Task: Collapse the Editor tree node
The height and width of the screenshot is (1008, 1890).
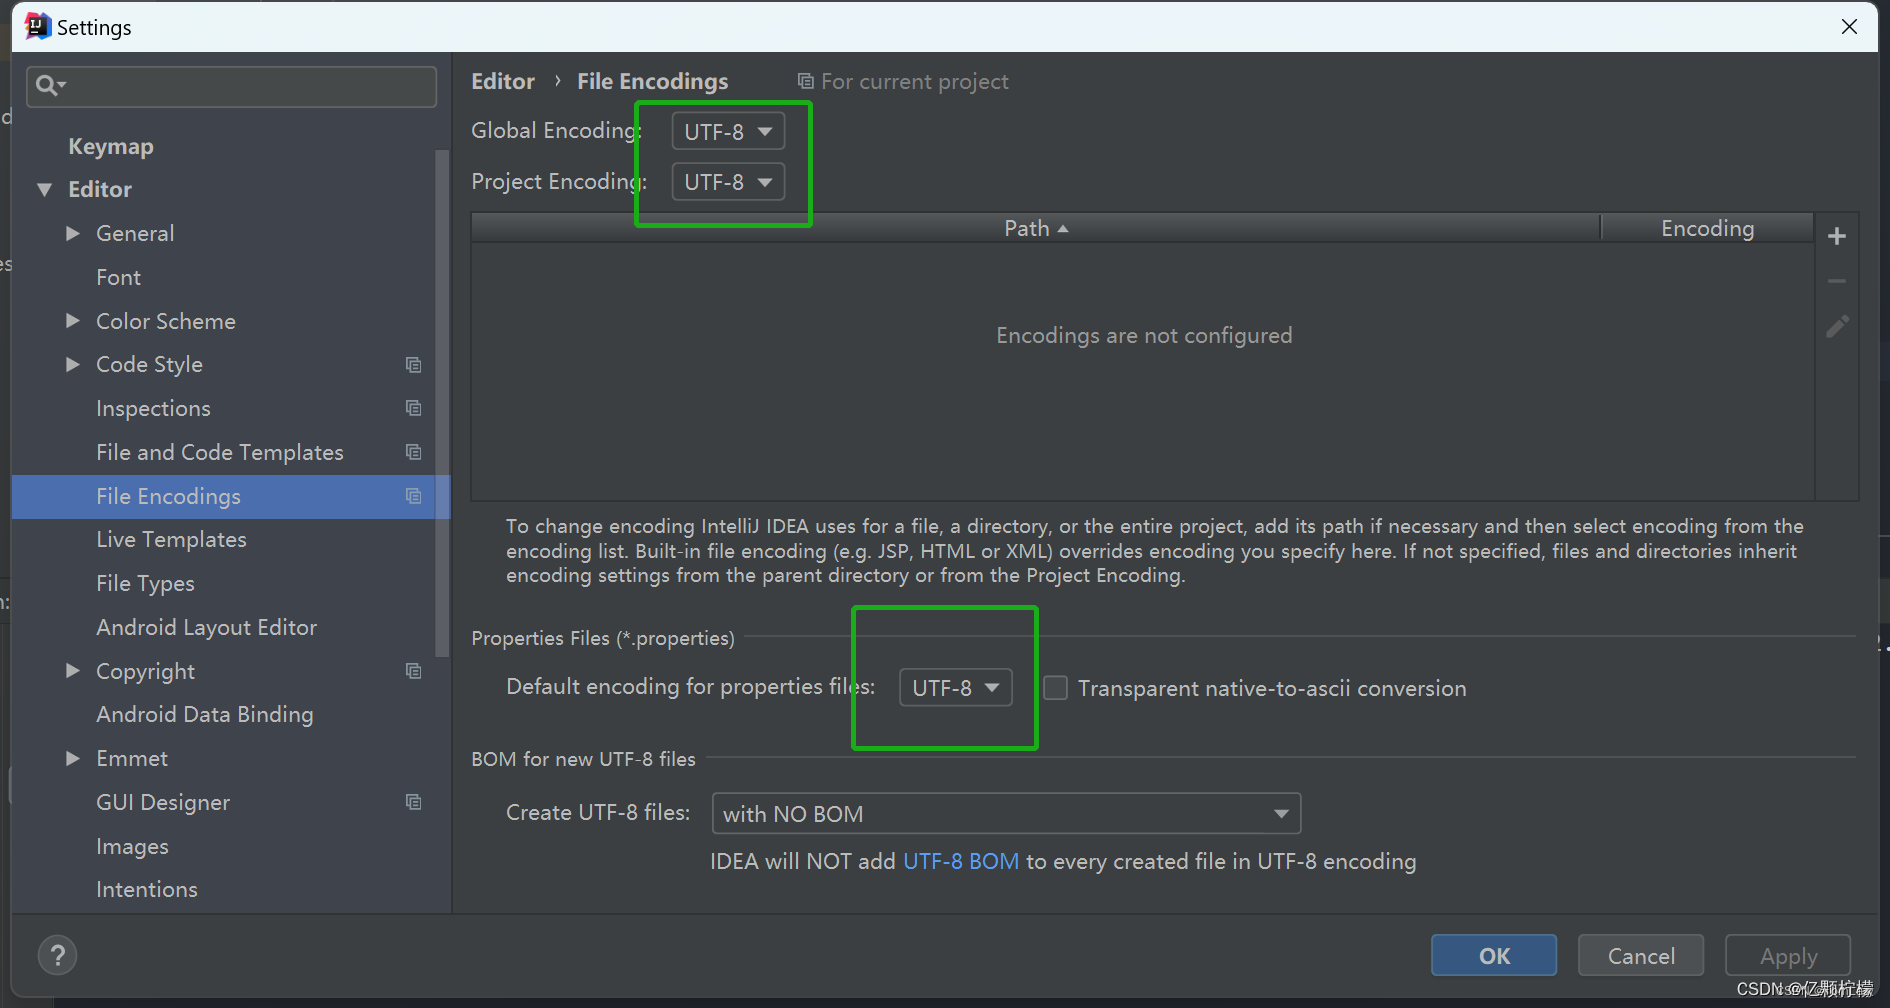Action: click(44, 189)
